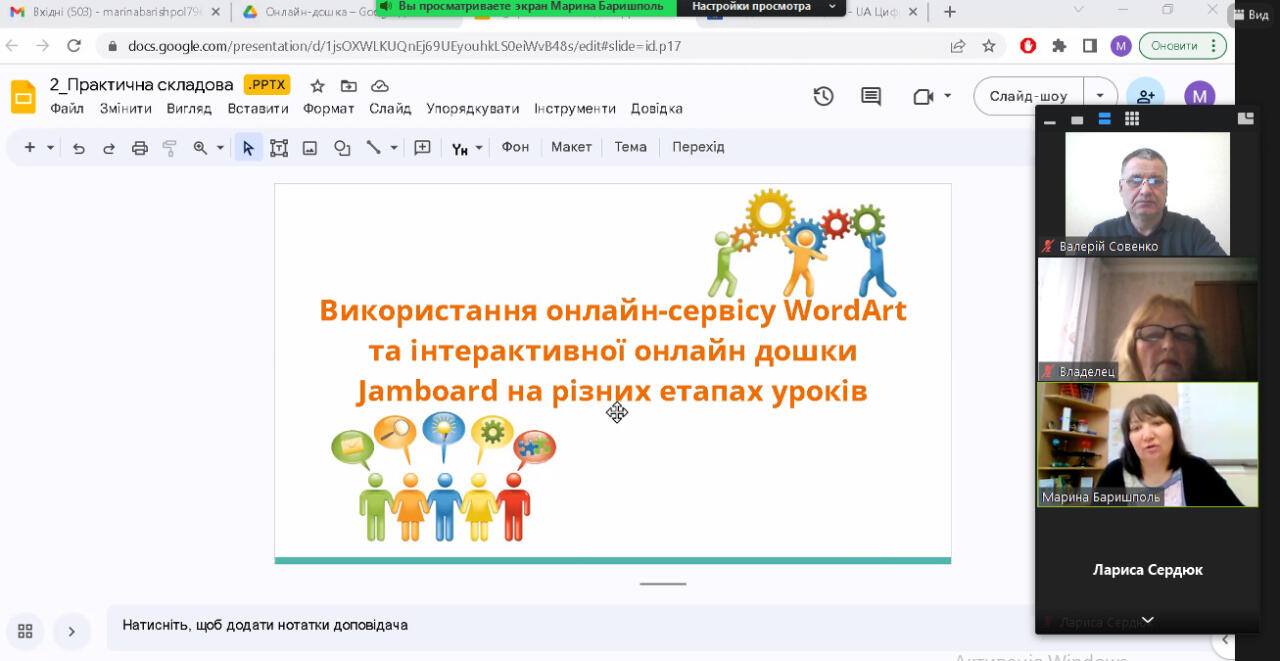Viewport: 1280px width, 661px height.
Task: Add a new slide with plus button
Action: tap(30, 147)
